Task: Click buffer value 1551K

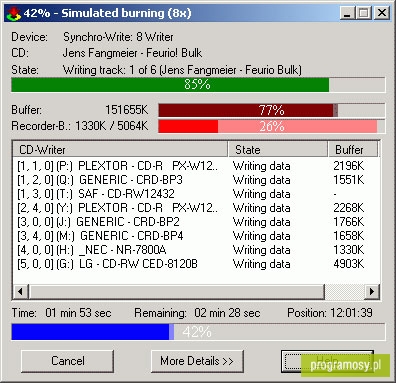Action: pos(348,180)
